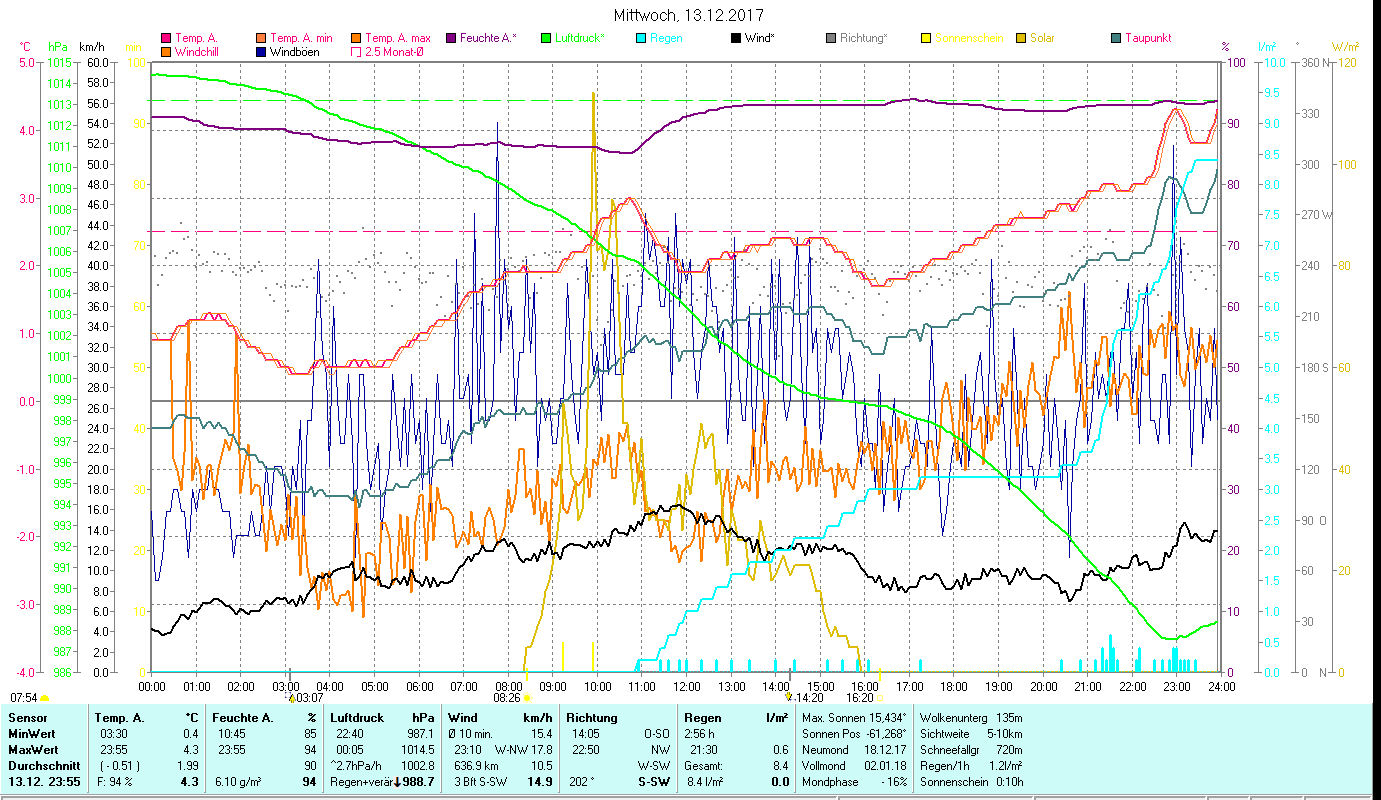Click the Wind table header
1381x800 pixels.
462,718
